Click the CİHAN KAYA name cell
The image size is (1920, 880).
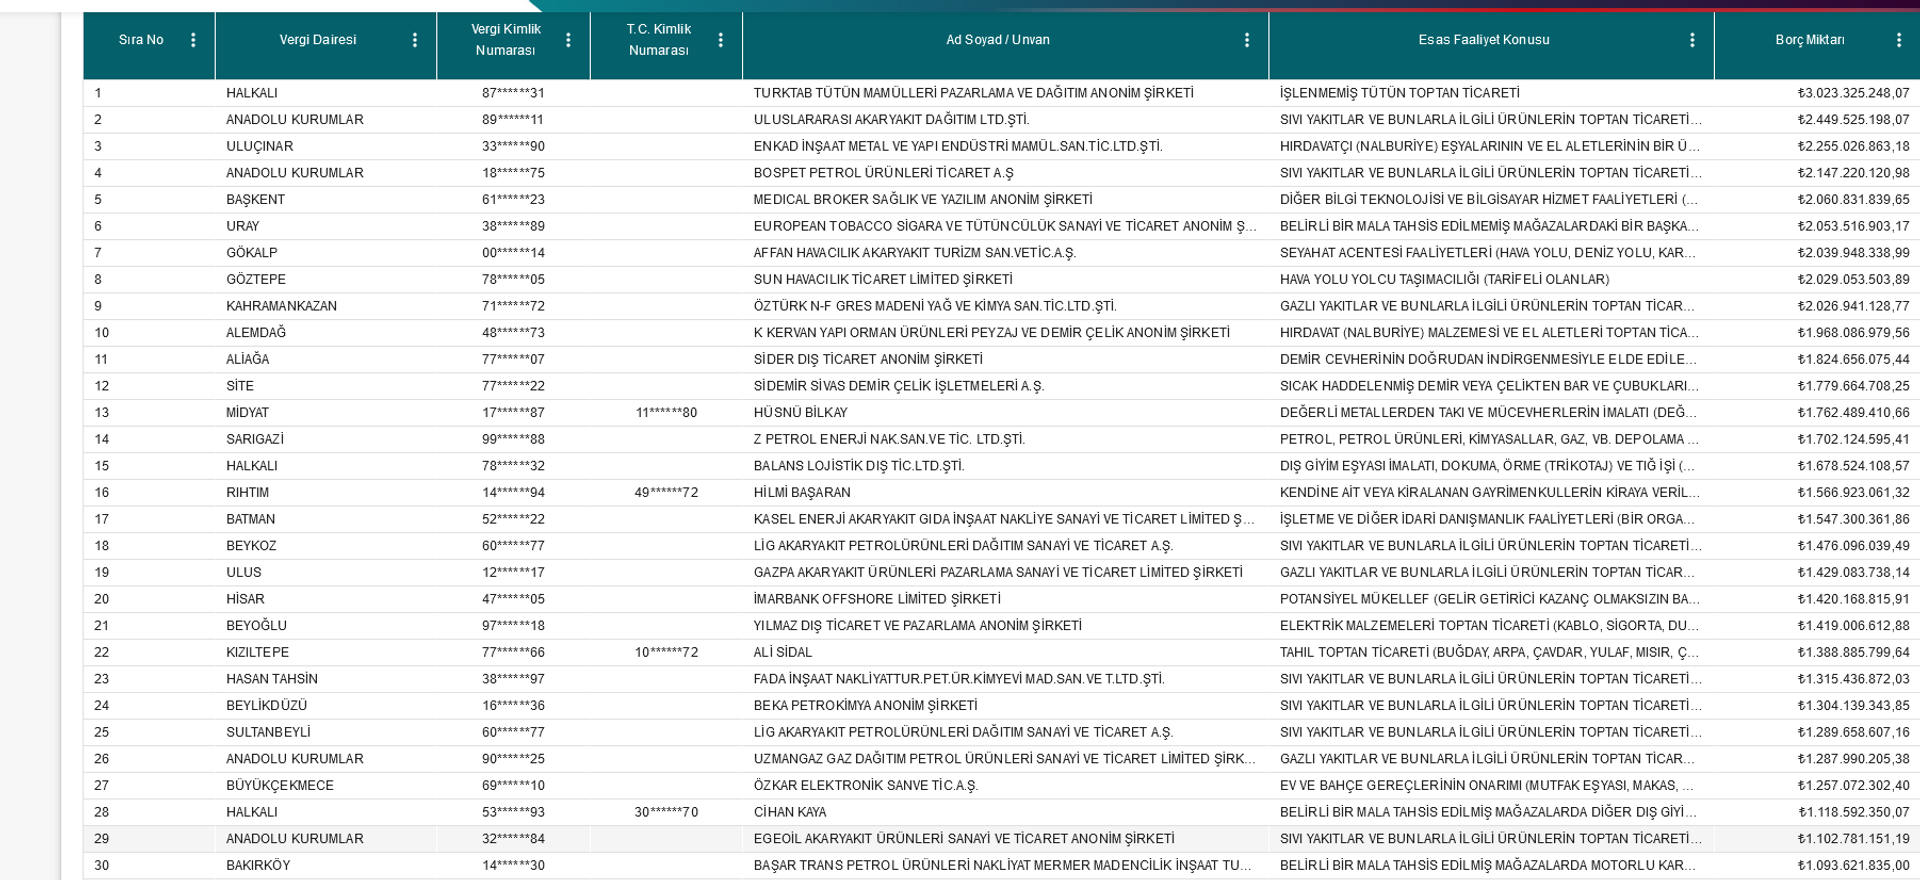coord(1005,812)
